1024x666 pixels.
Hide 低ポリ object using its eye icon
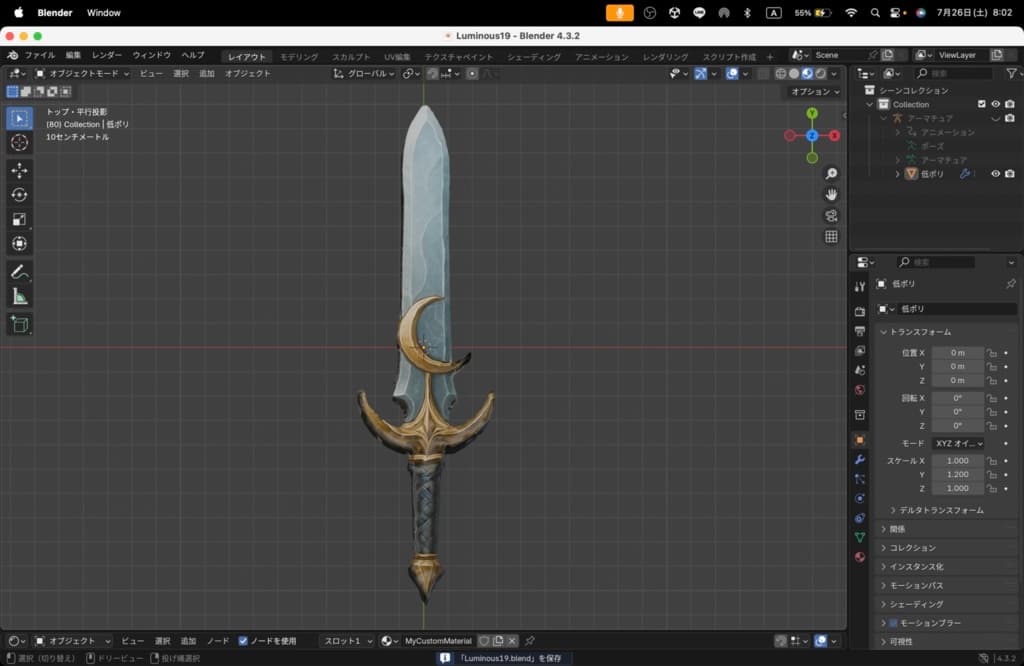pos(995,174)
